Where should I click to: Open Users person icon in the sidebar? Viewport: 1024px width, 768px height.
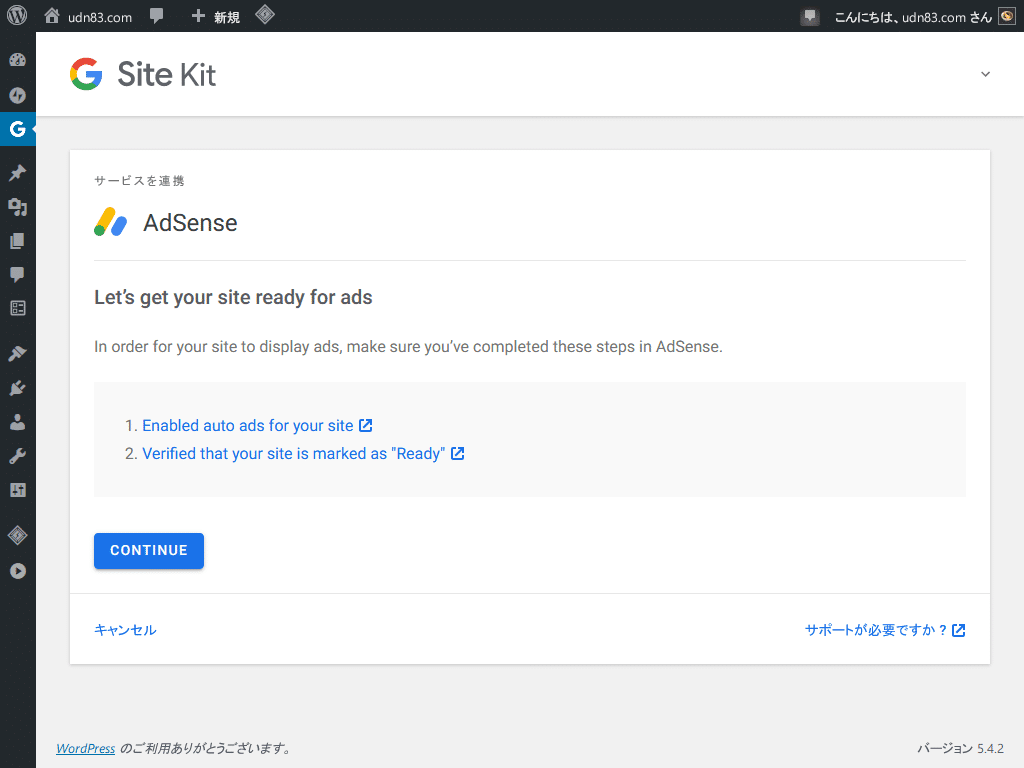(x=18, y=422)
